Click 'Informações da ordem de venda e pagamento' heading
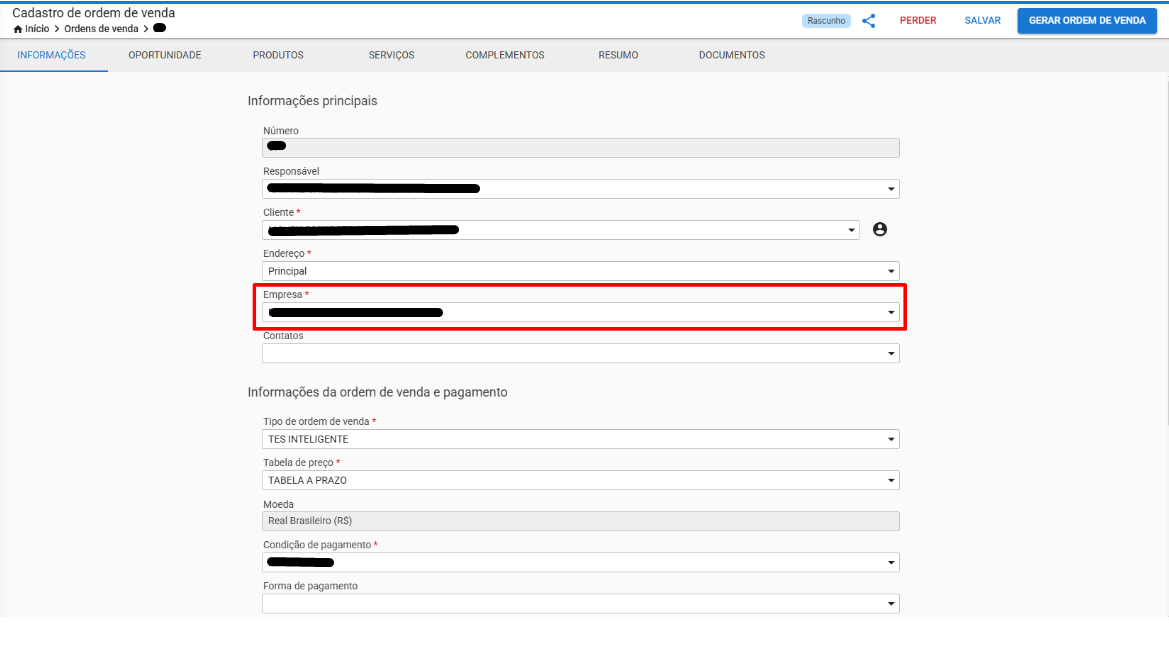The height and width of the screenshot is (648, 1169). tap(377, 392)
